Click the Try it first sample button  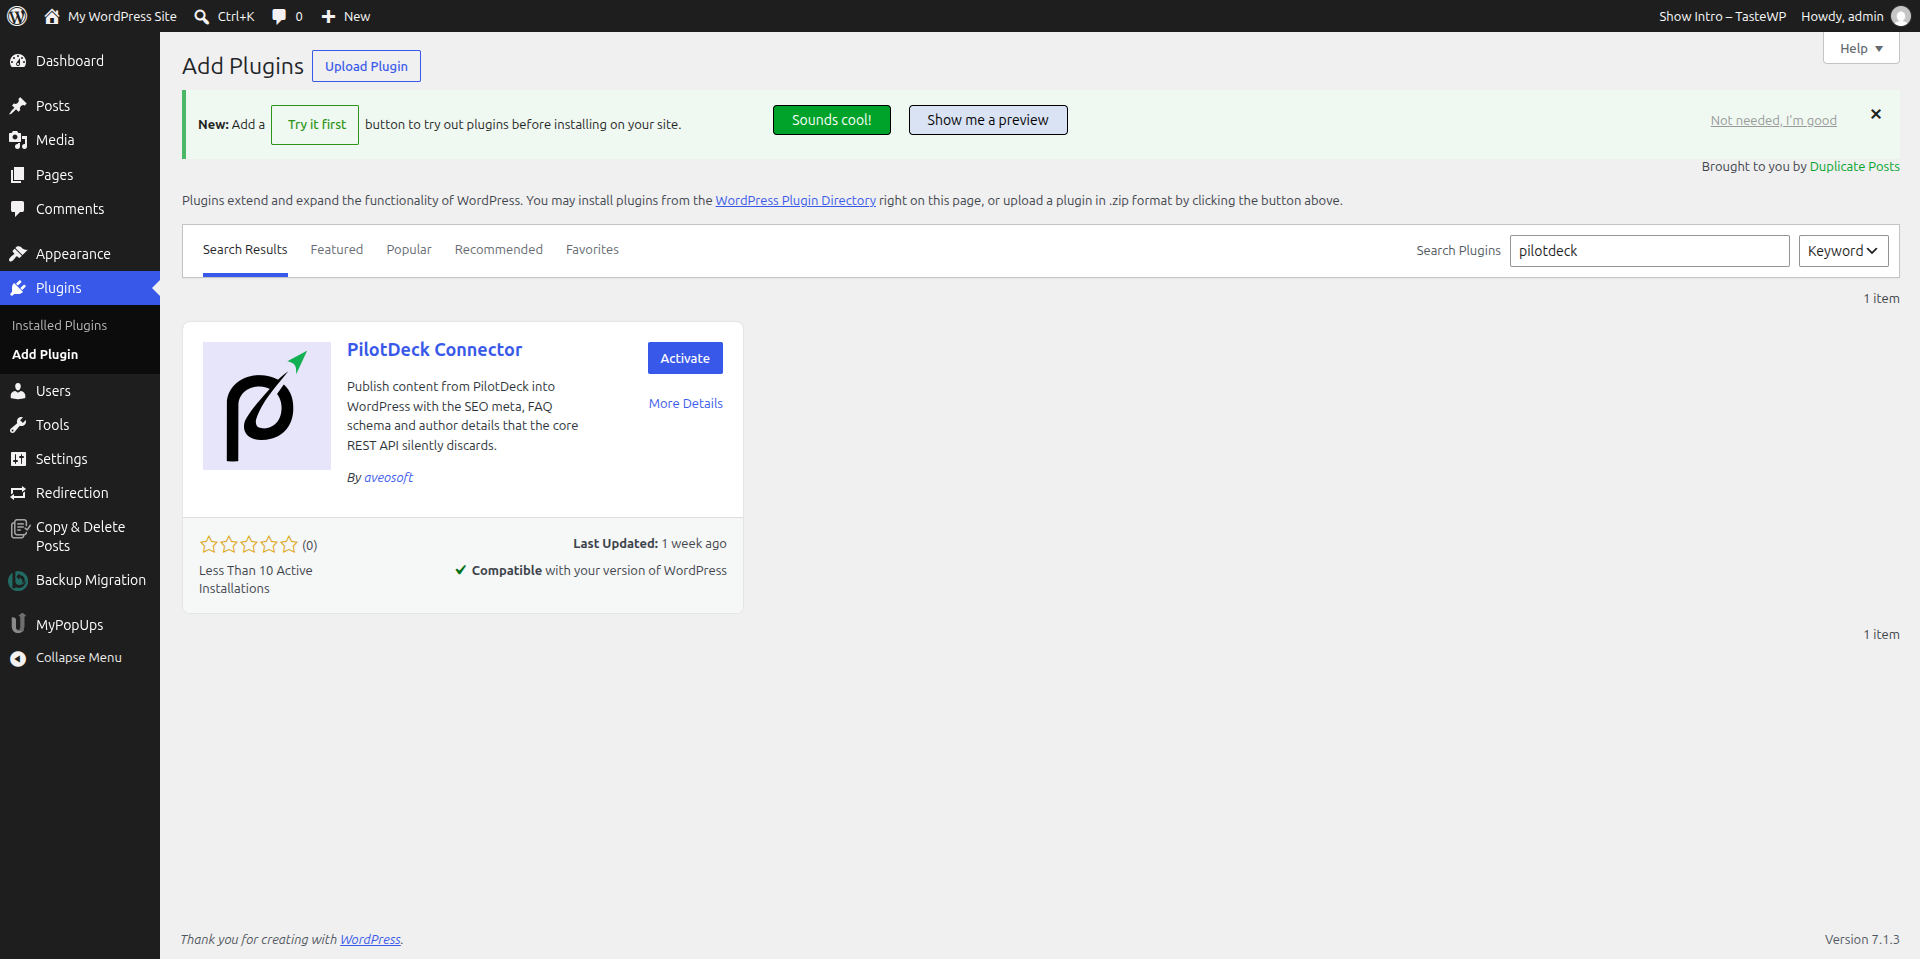tap(315, 125)
